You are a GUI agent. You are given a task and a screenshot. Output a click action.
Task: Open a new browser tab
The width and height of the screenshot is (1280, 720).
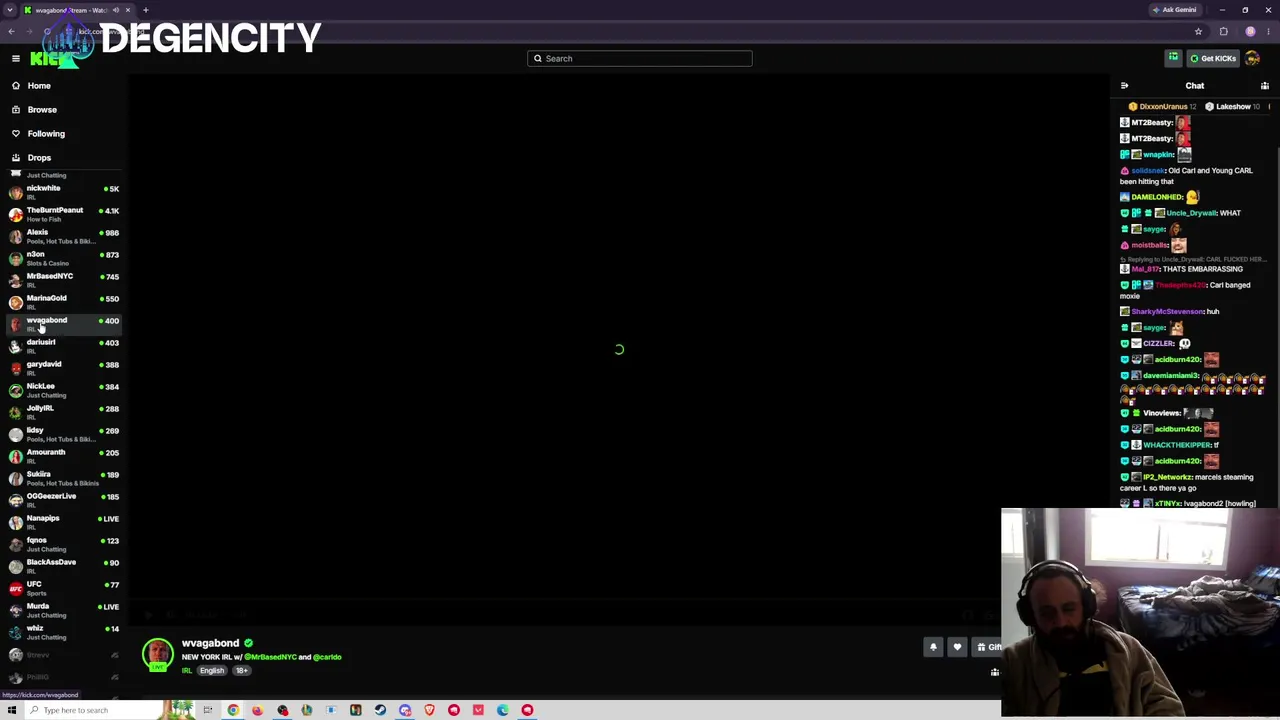click(145, 10)
